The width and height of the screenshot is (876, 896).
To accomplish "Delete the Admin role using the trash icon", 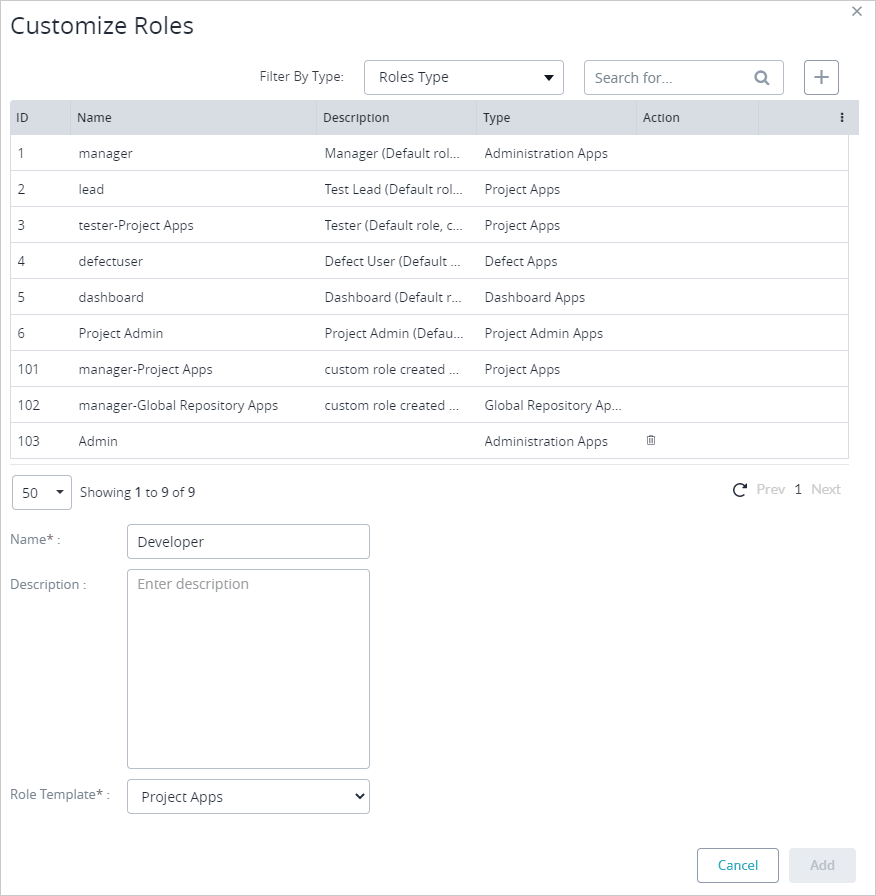I will tap(651, 441).
